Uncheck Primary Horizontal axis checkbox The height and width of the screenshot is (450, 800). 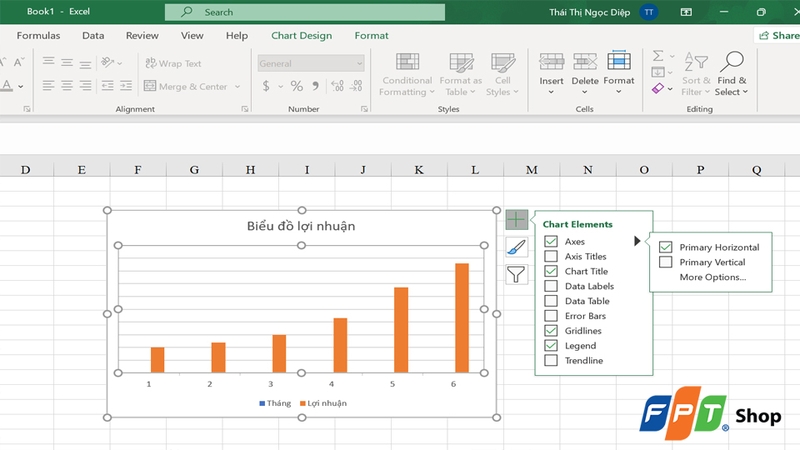click(665, 247)
